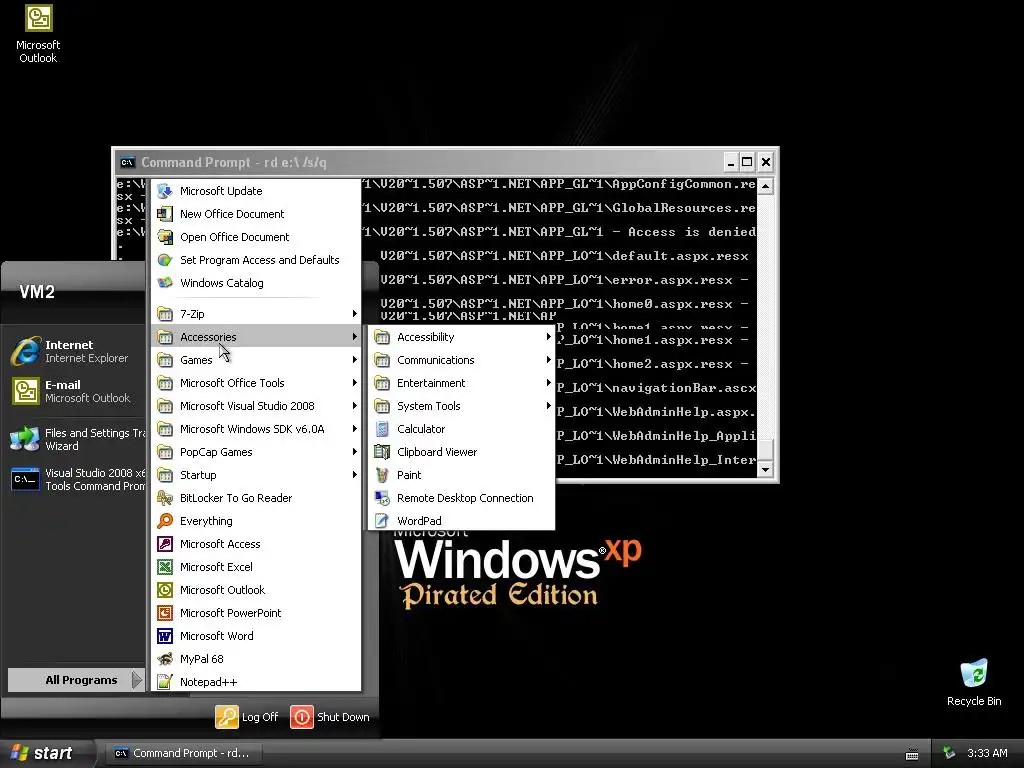Screen dimensions: 1024x768
Task: Click the VM2 user name header
Action: click(x=37, y=292)
